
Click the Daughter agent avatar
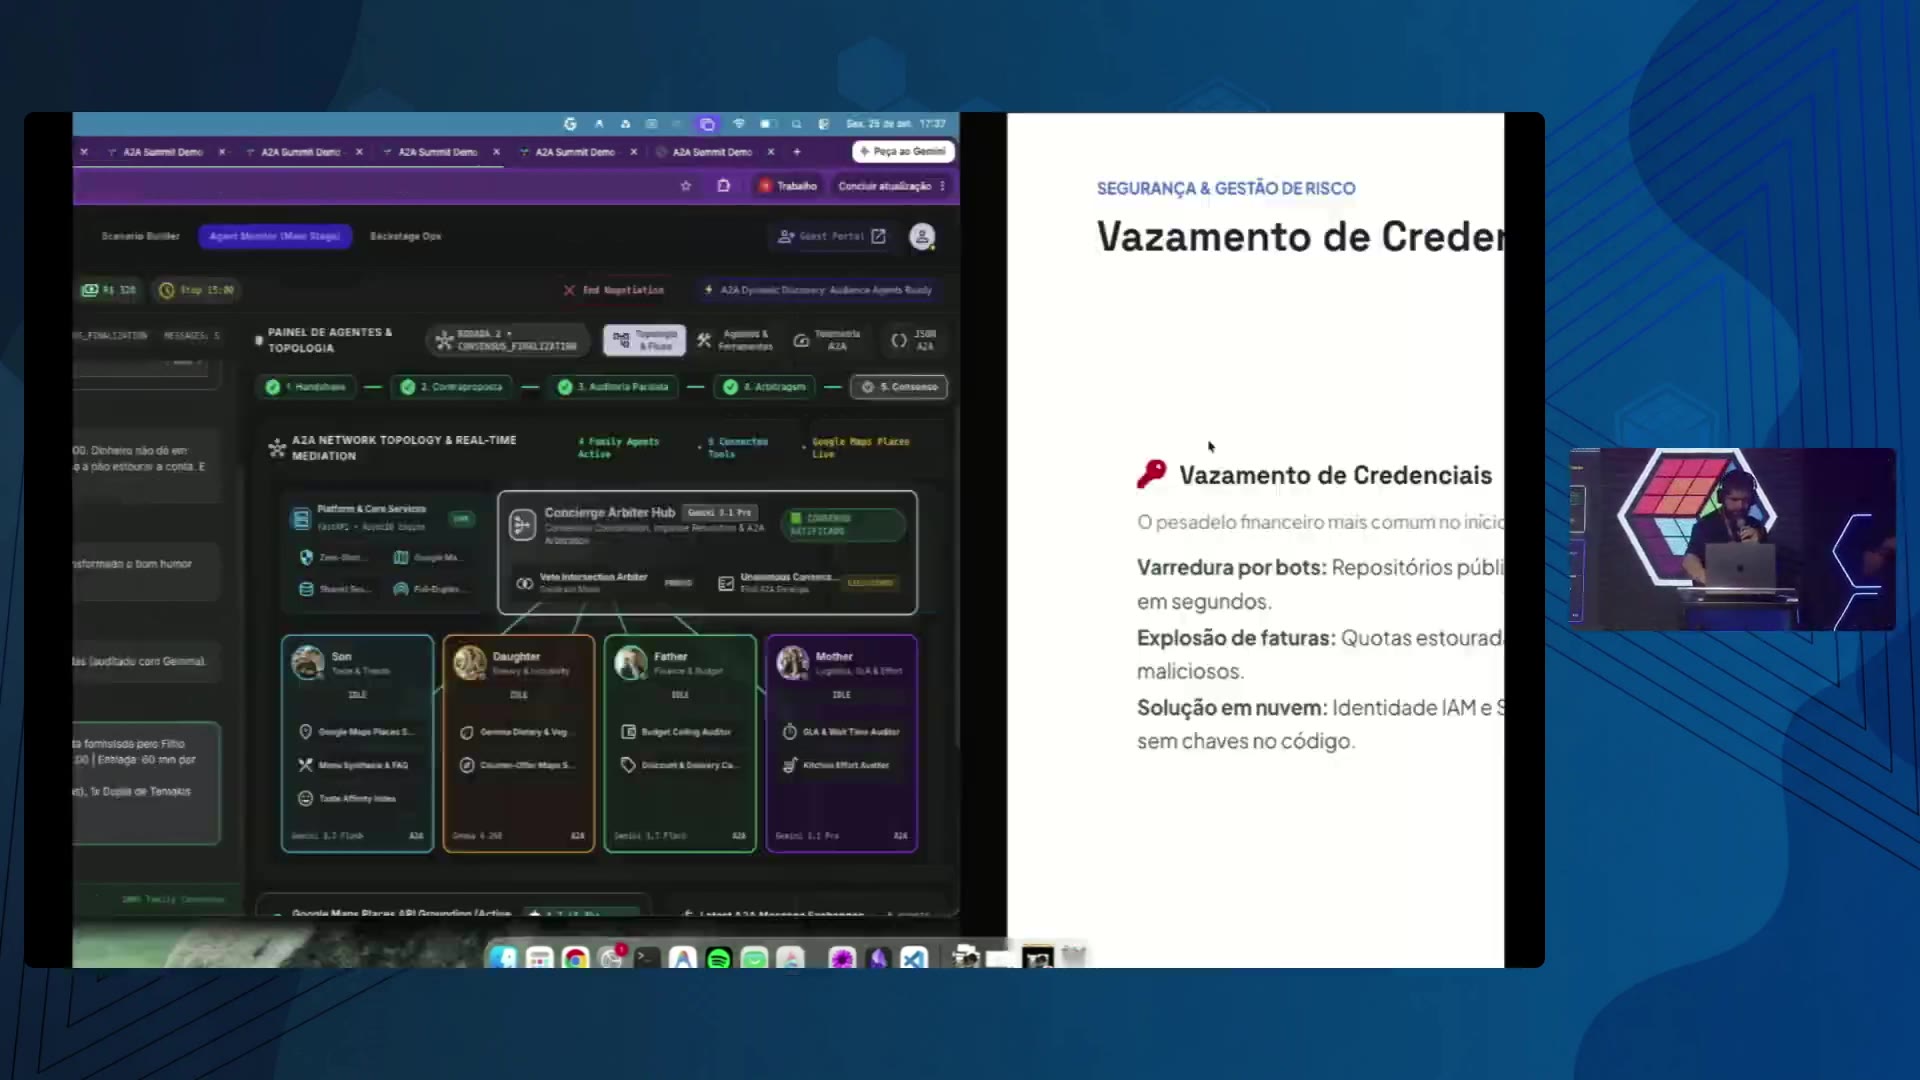[x=470, y=662]
